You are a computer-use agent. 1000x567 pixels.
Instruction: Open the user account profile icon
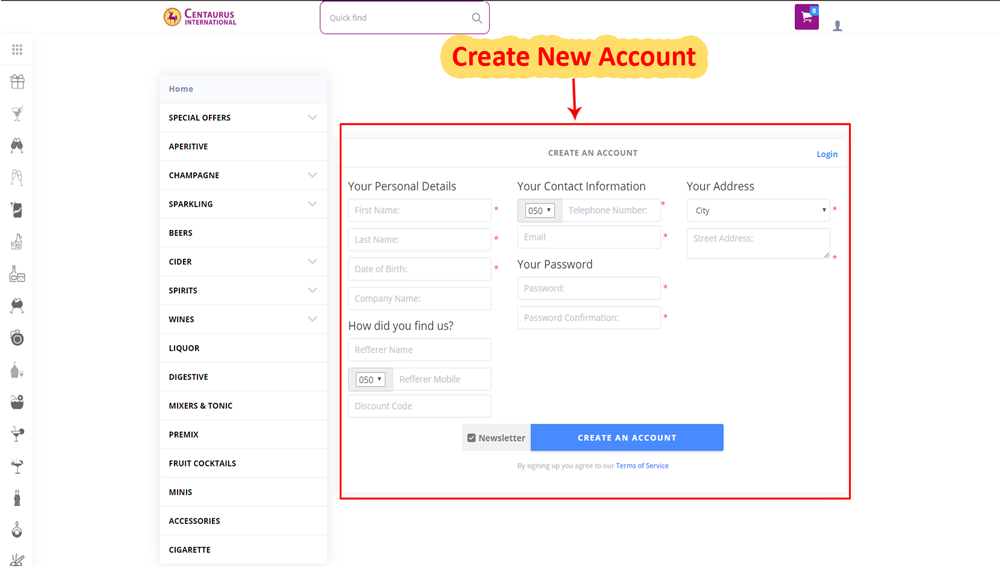click(x=837, y=26)
